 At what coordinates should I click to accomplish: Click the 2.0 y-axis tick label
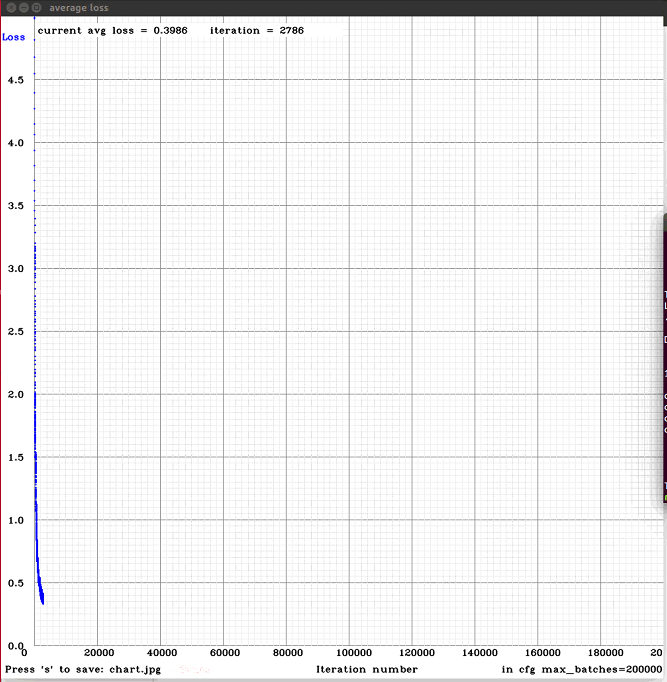click(x=16, y=394)
